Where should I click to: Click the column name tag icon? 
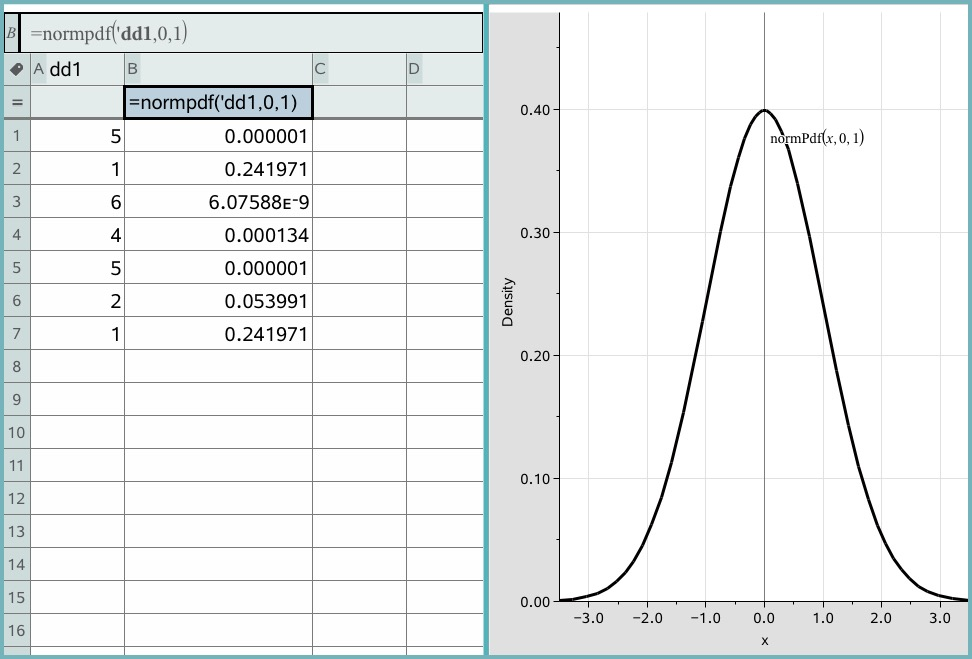point(16,69)
